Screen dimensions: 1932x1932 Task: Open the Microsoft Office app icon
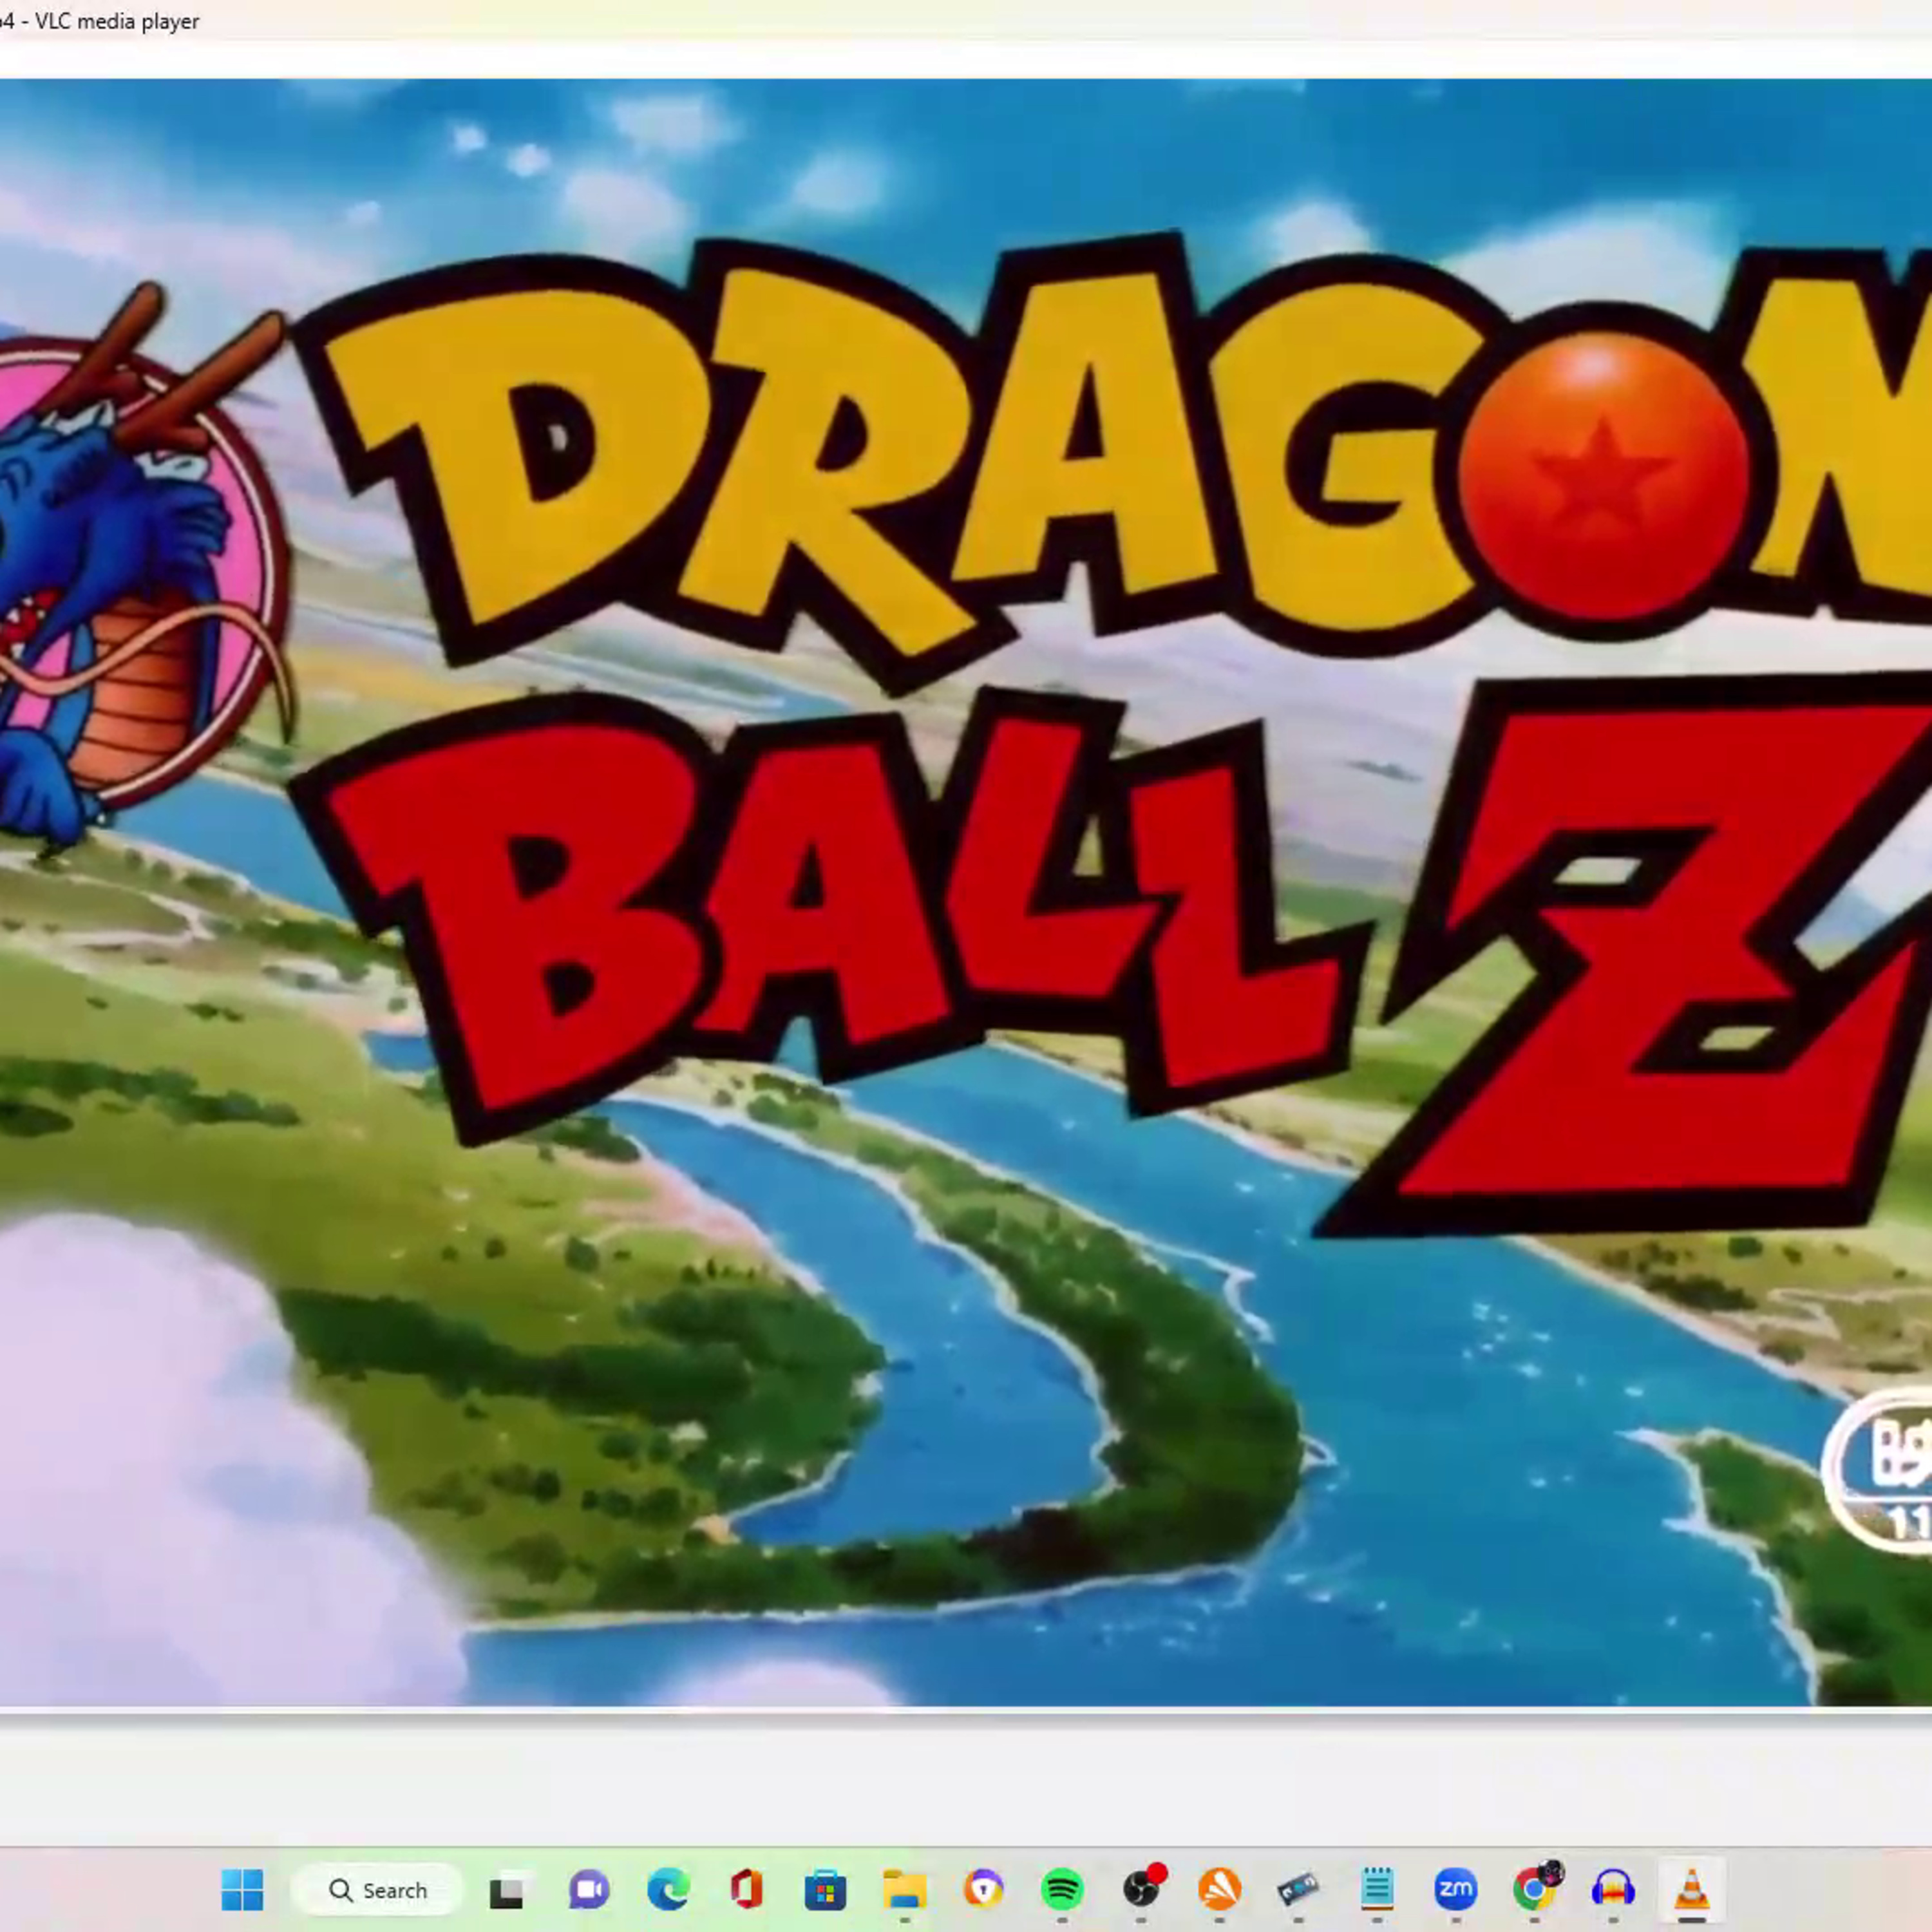point(746,1890)
